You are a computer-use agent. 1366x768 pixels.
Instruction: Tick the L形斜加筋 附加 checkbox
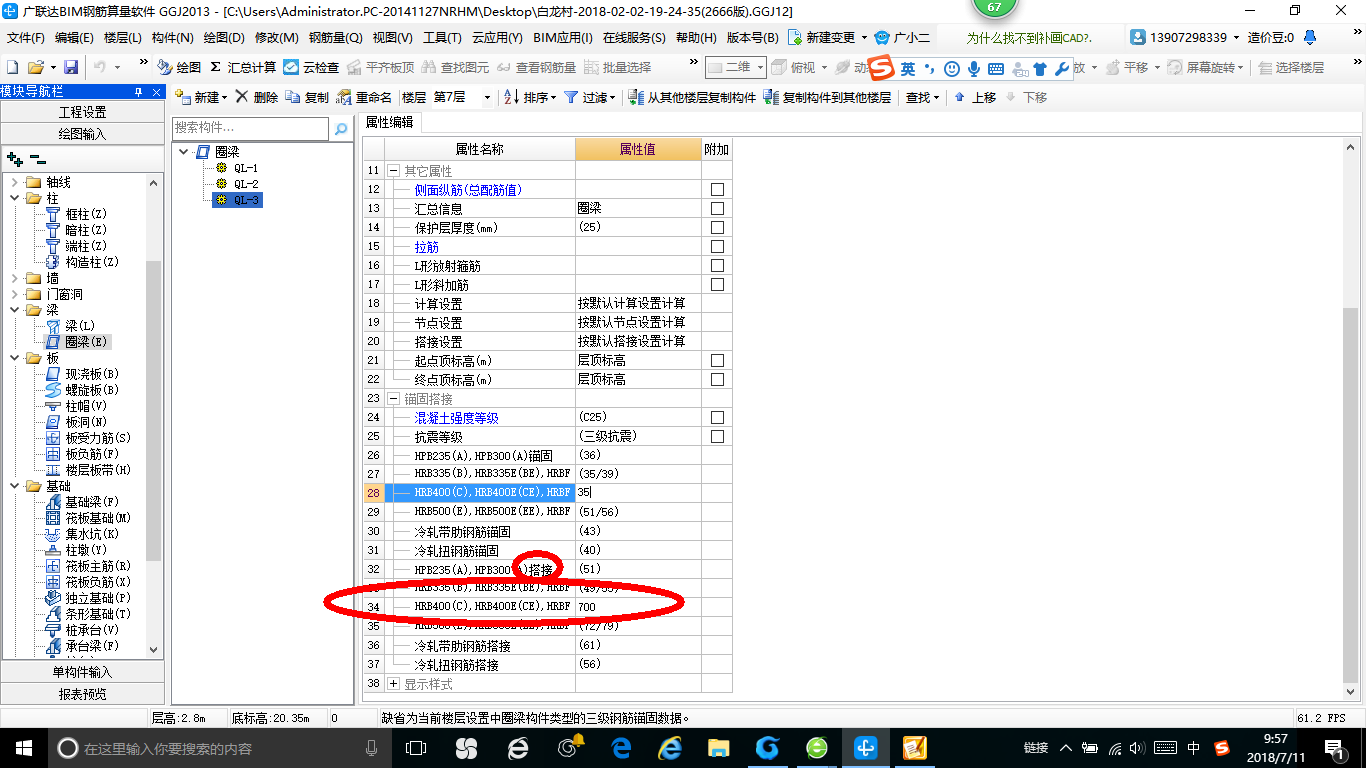pos(717,284)
